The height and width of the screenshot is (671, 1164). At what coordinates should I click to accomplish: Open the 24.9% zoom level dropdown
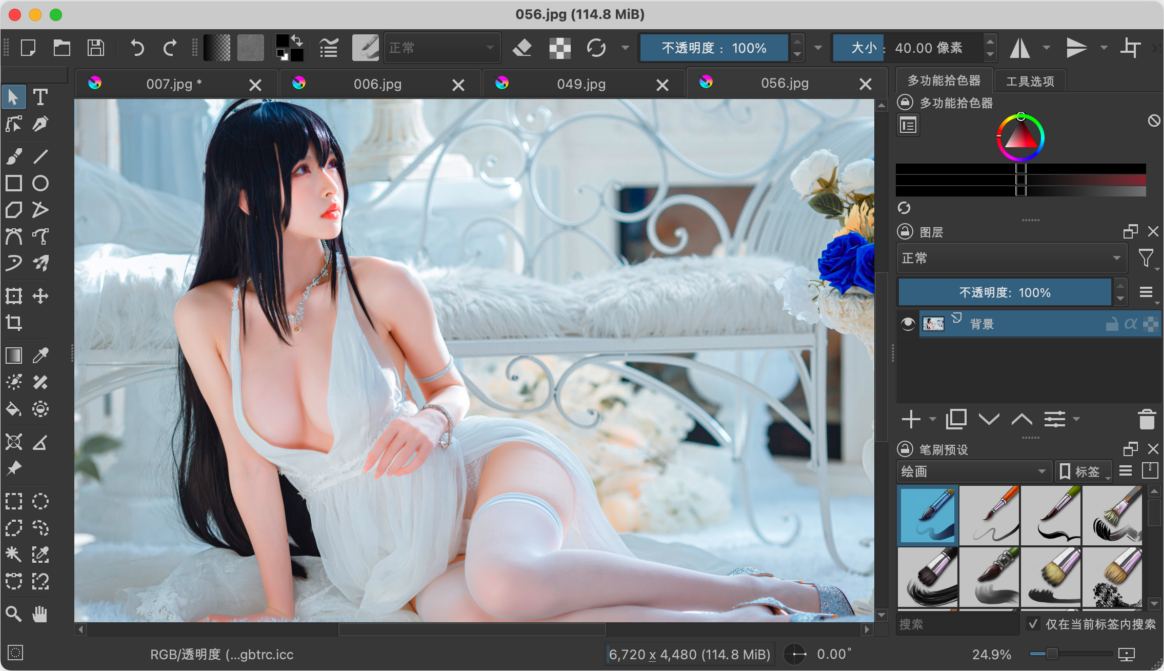click(x=992, y=655)
